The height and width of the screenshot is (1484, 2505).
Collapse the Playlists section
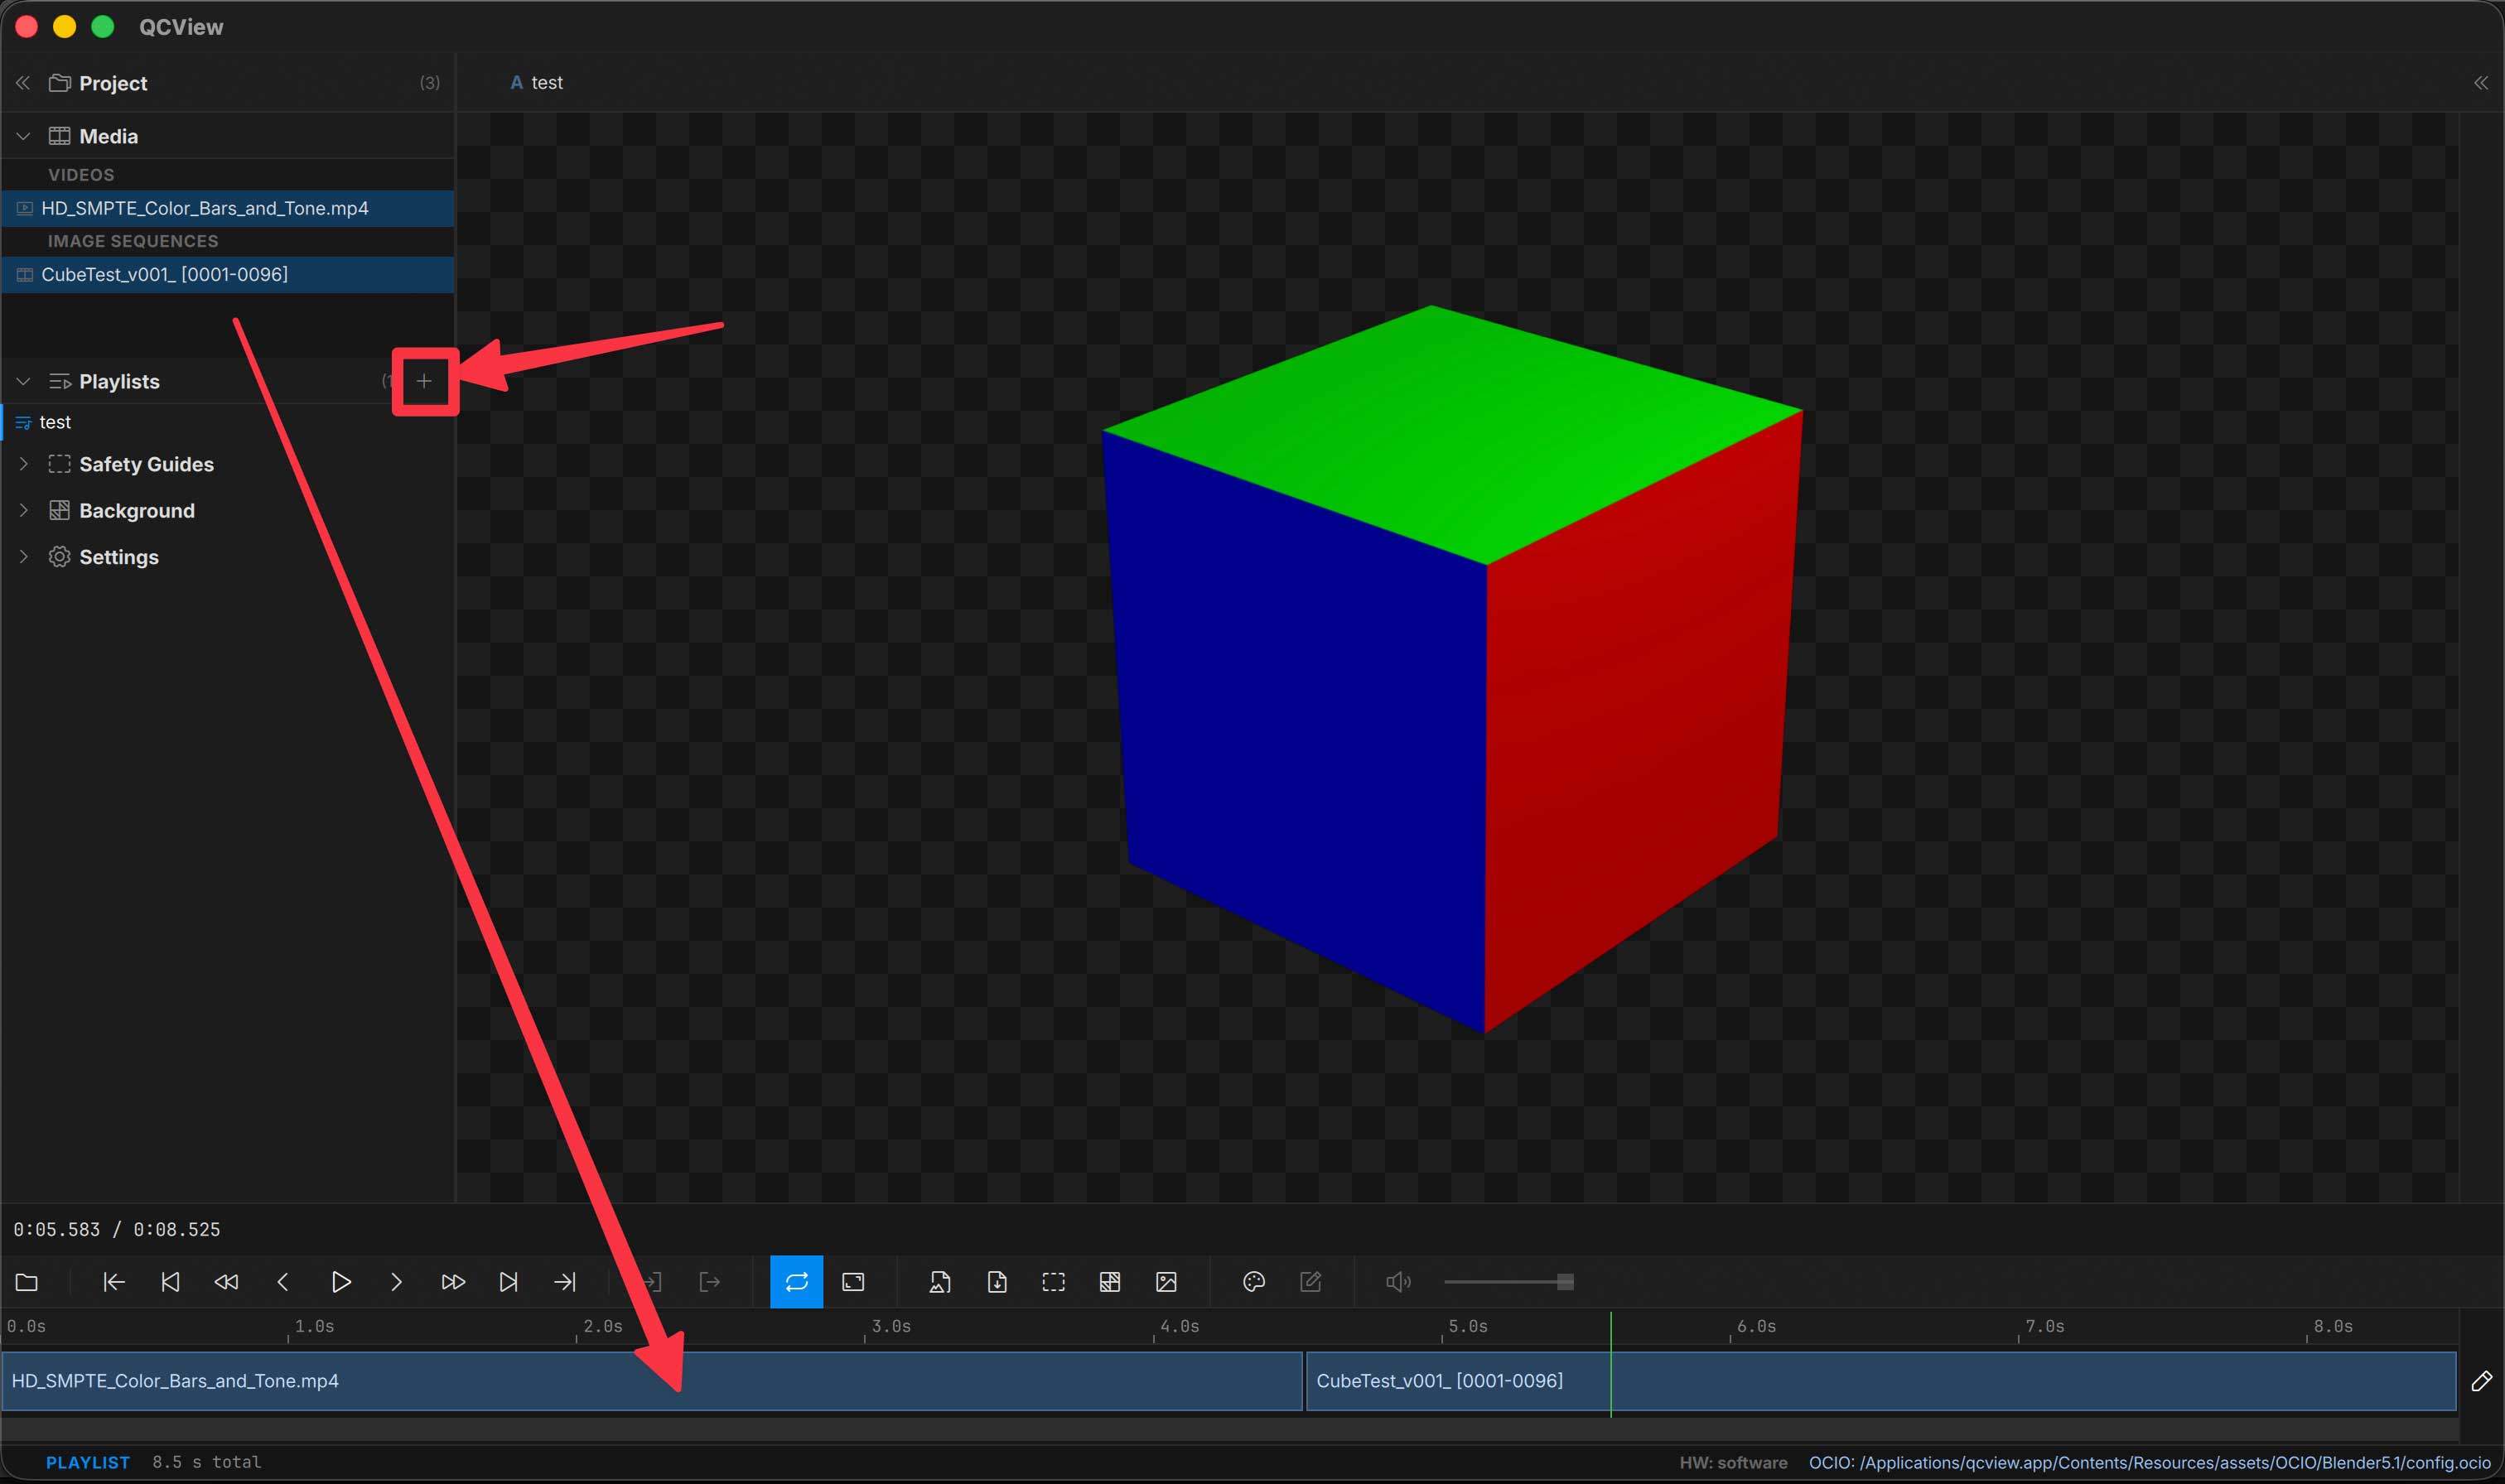23,381
